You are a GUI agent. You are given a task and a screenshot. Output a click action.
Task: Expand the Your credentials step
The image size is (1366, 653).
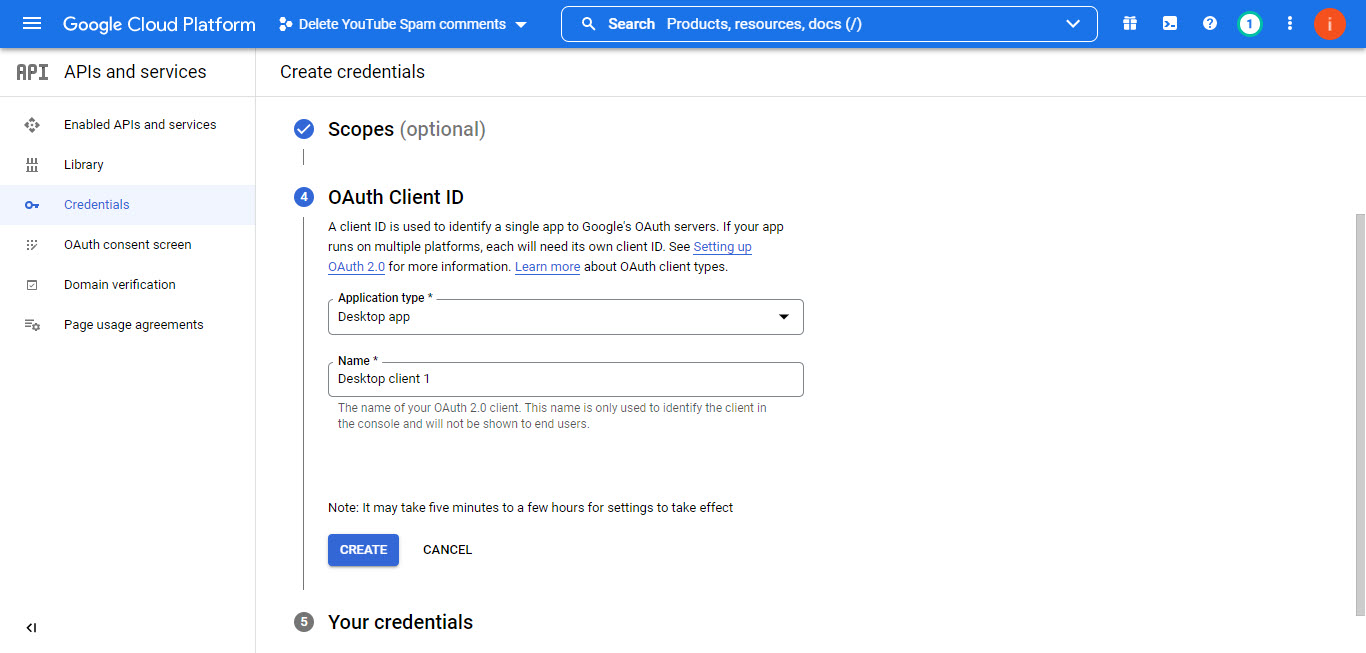coord(400,622)
